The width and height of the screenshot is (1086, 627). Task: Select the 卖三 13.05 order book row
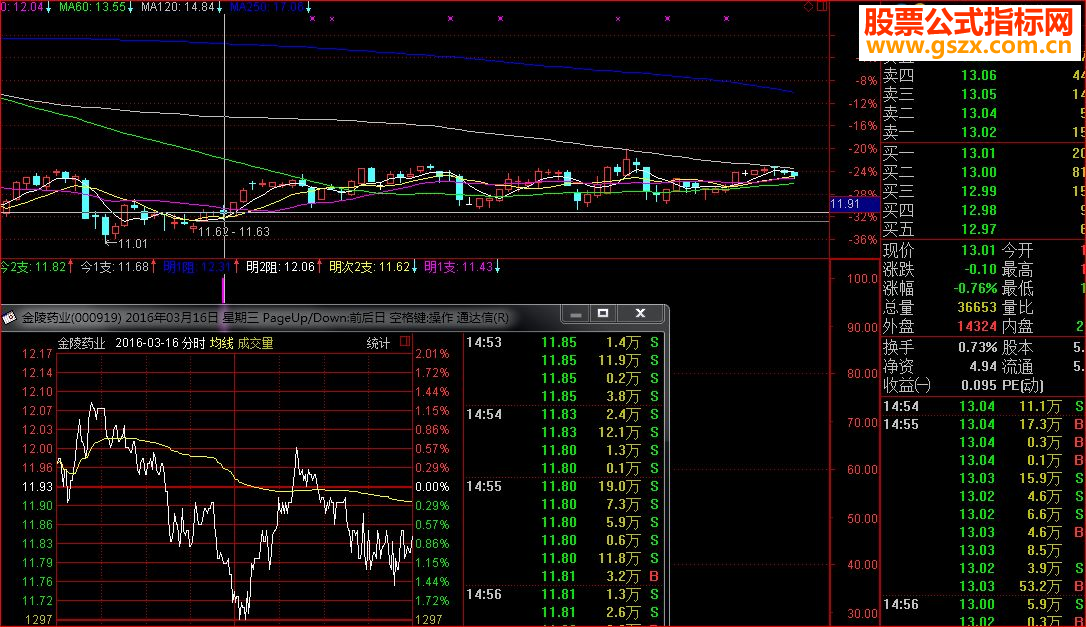[x=983, y=94]
